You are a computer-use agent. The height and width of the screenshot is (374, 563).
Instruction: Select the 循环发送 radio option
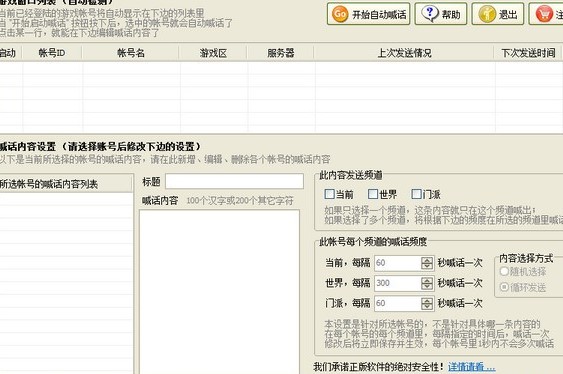(504, 287)
